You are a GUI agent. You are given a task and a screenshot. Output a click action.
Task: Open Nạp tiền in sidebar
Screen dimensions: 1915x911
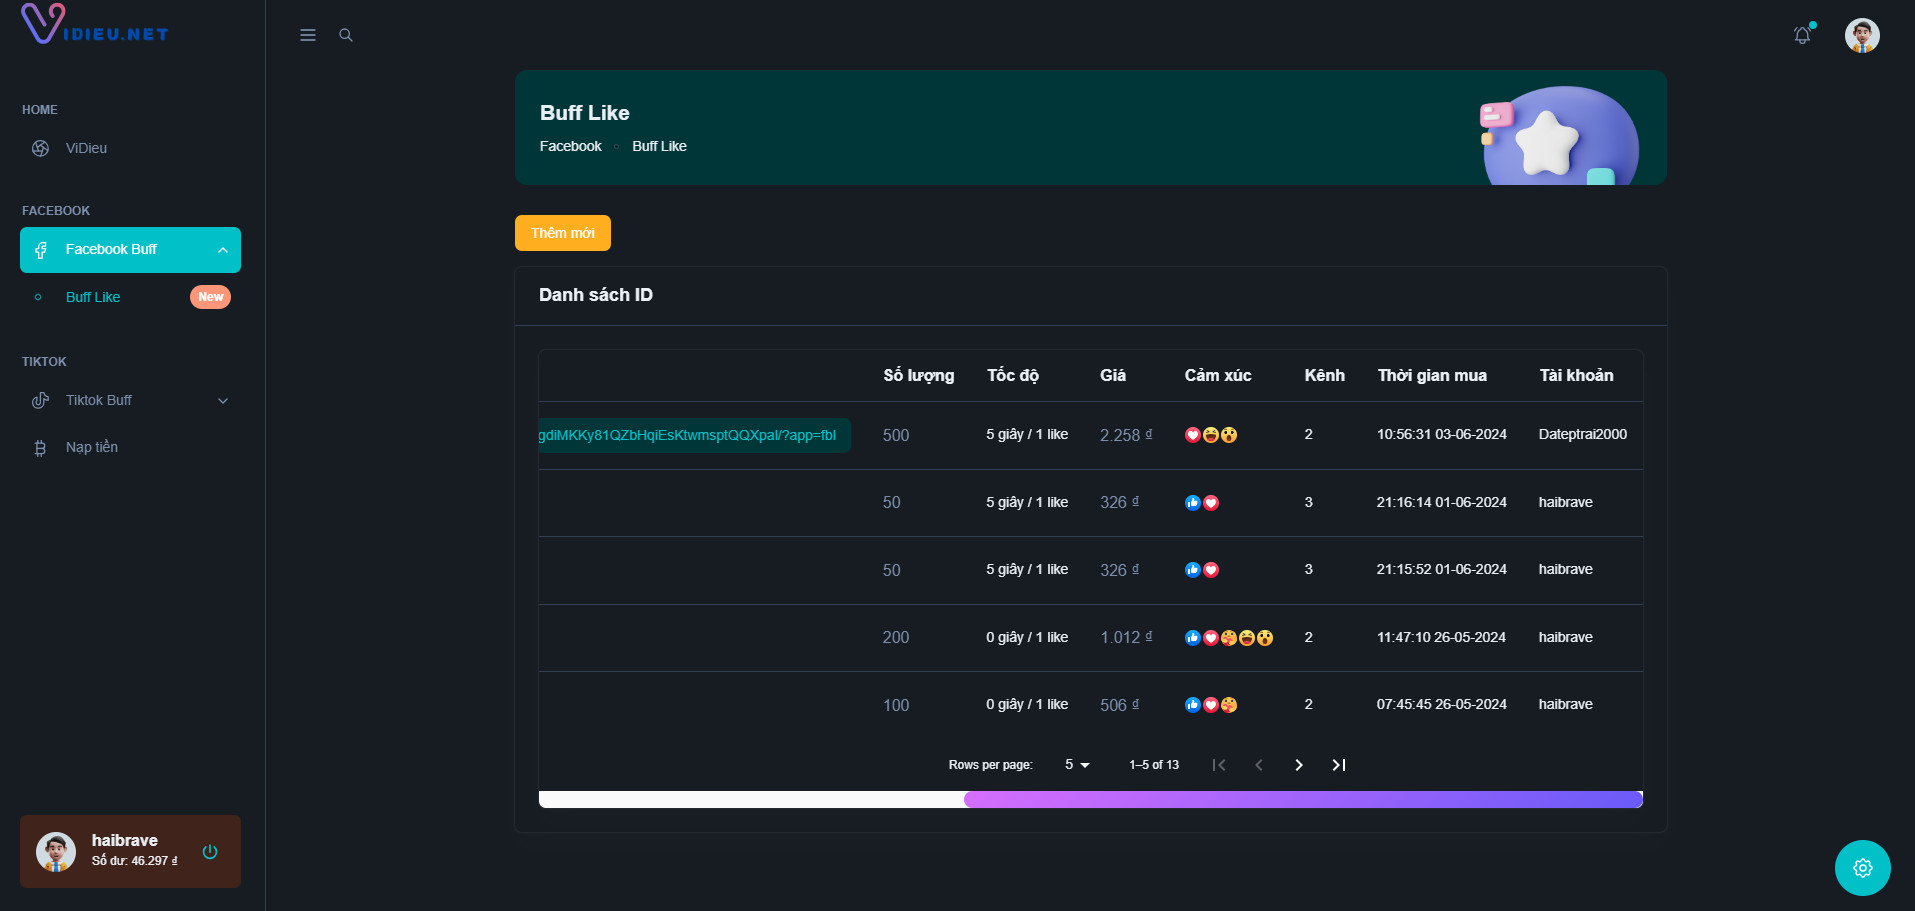click(x=91, y=447)
